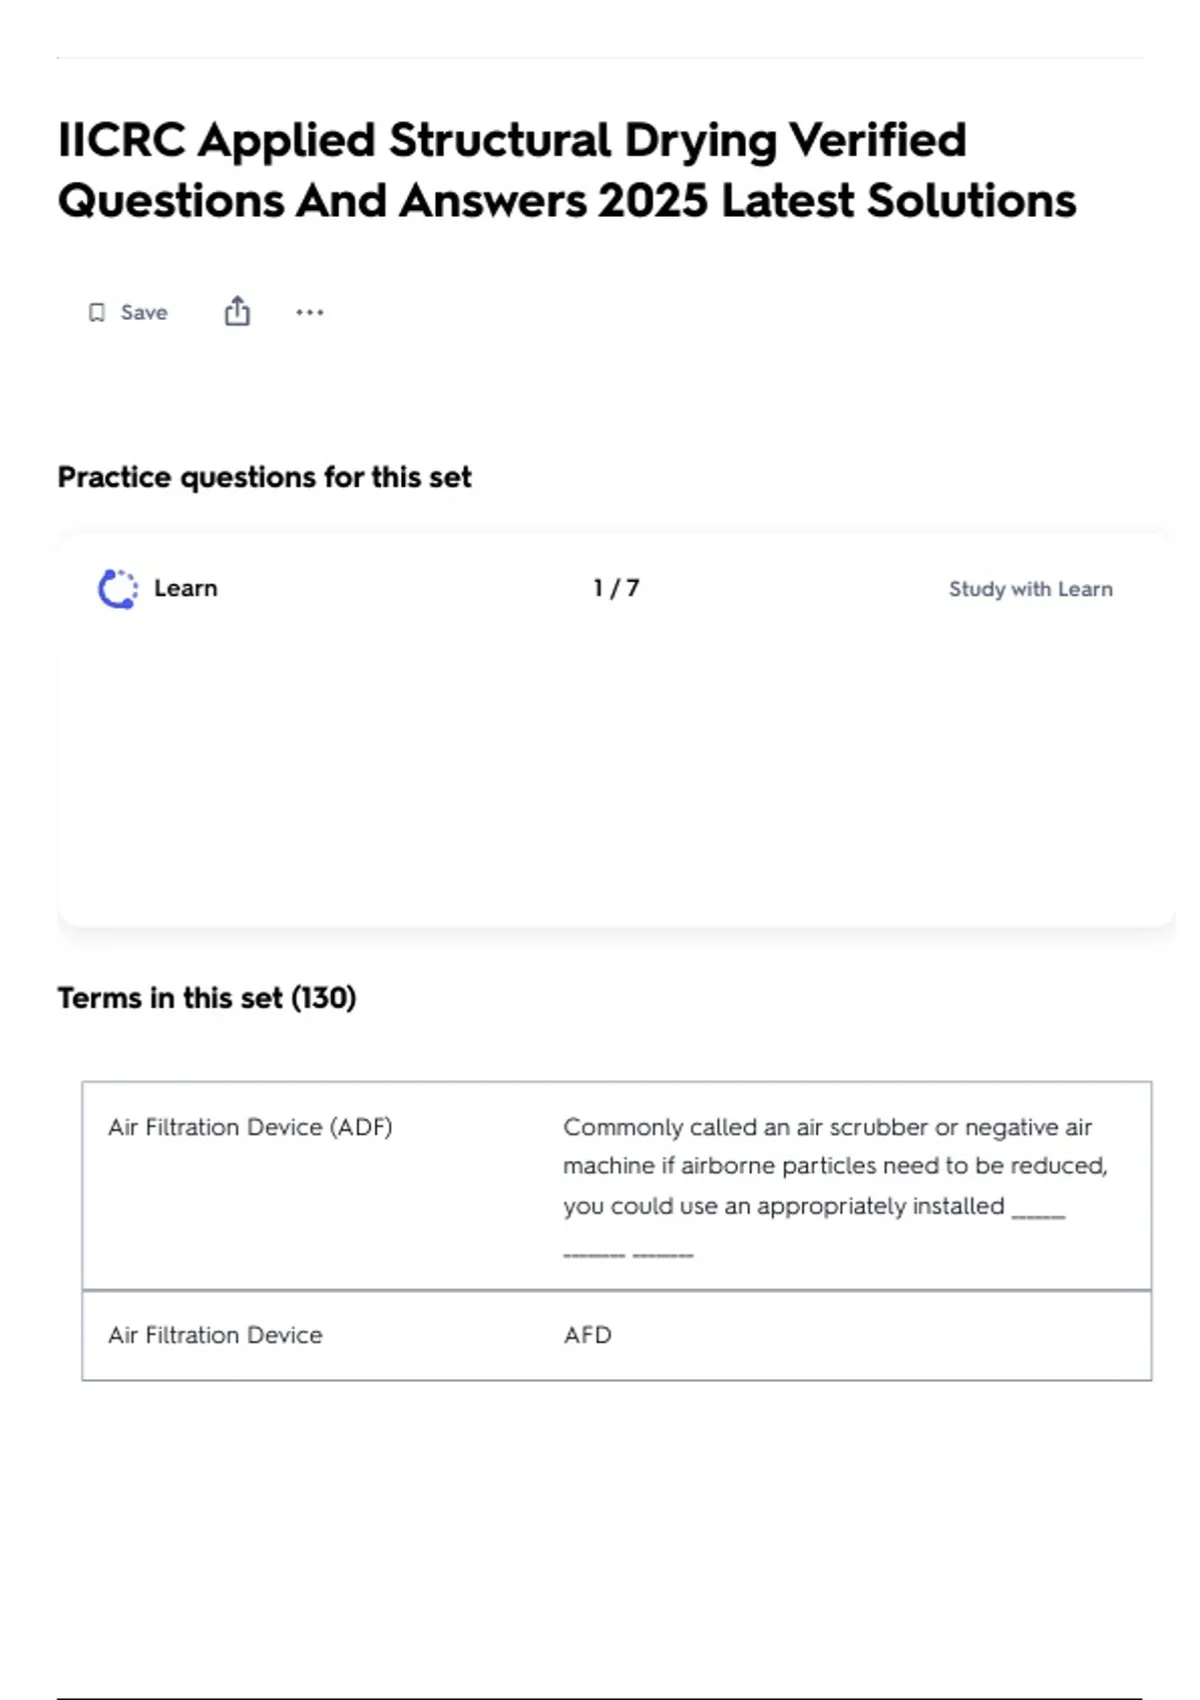Click 2025 in the page title
Screen dimensions: 1200x1700
coord(653,200)
